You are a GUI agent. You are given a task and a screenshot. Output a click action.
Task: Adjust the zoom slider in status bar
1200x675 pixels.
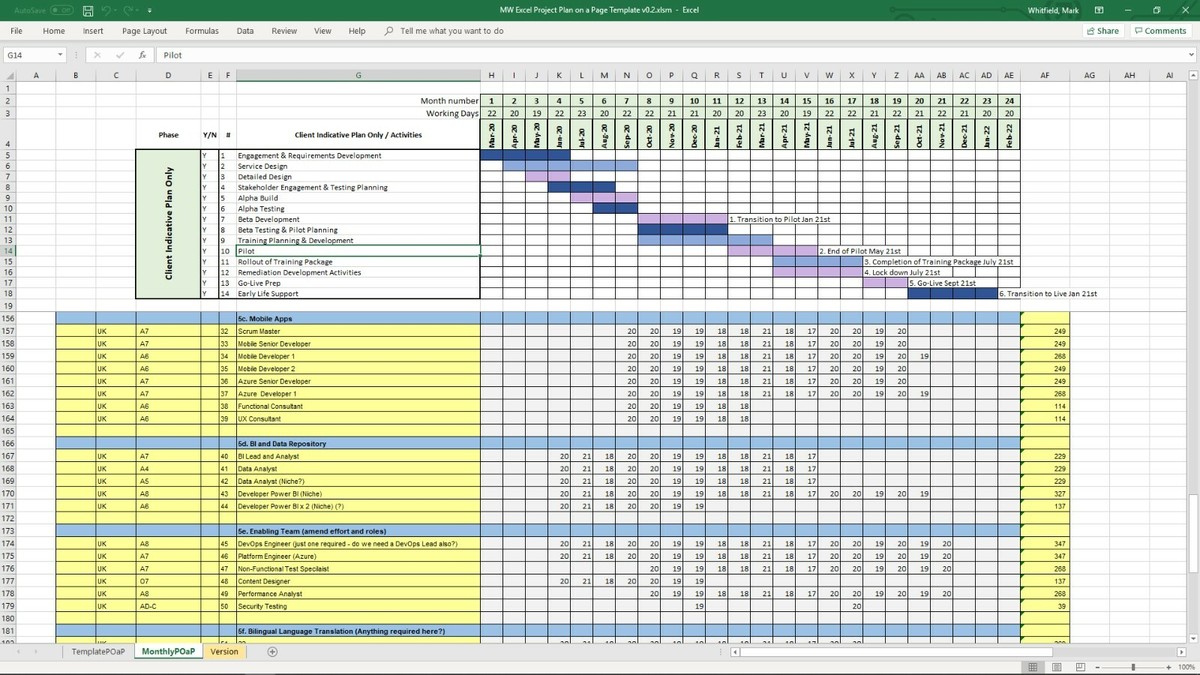click(x=1131, y=667)
